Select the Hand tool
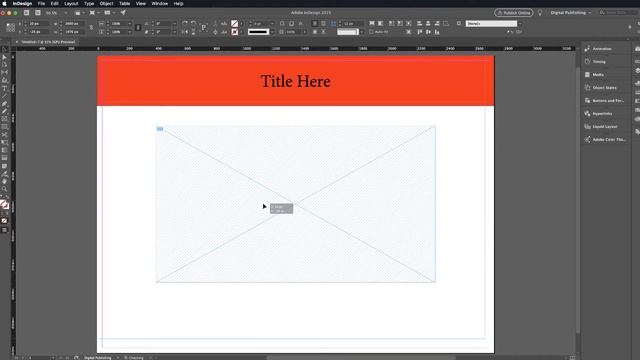 pyautogui.click(x=4, y=181)
